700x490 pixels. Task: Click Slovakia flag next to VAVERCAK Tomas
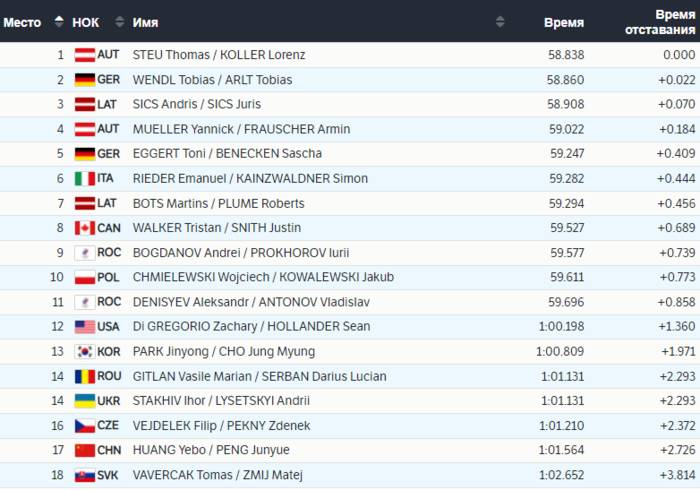tap(85, 476)
